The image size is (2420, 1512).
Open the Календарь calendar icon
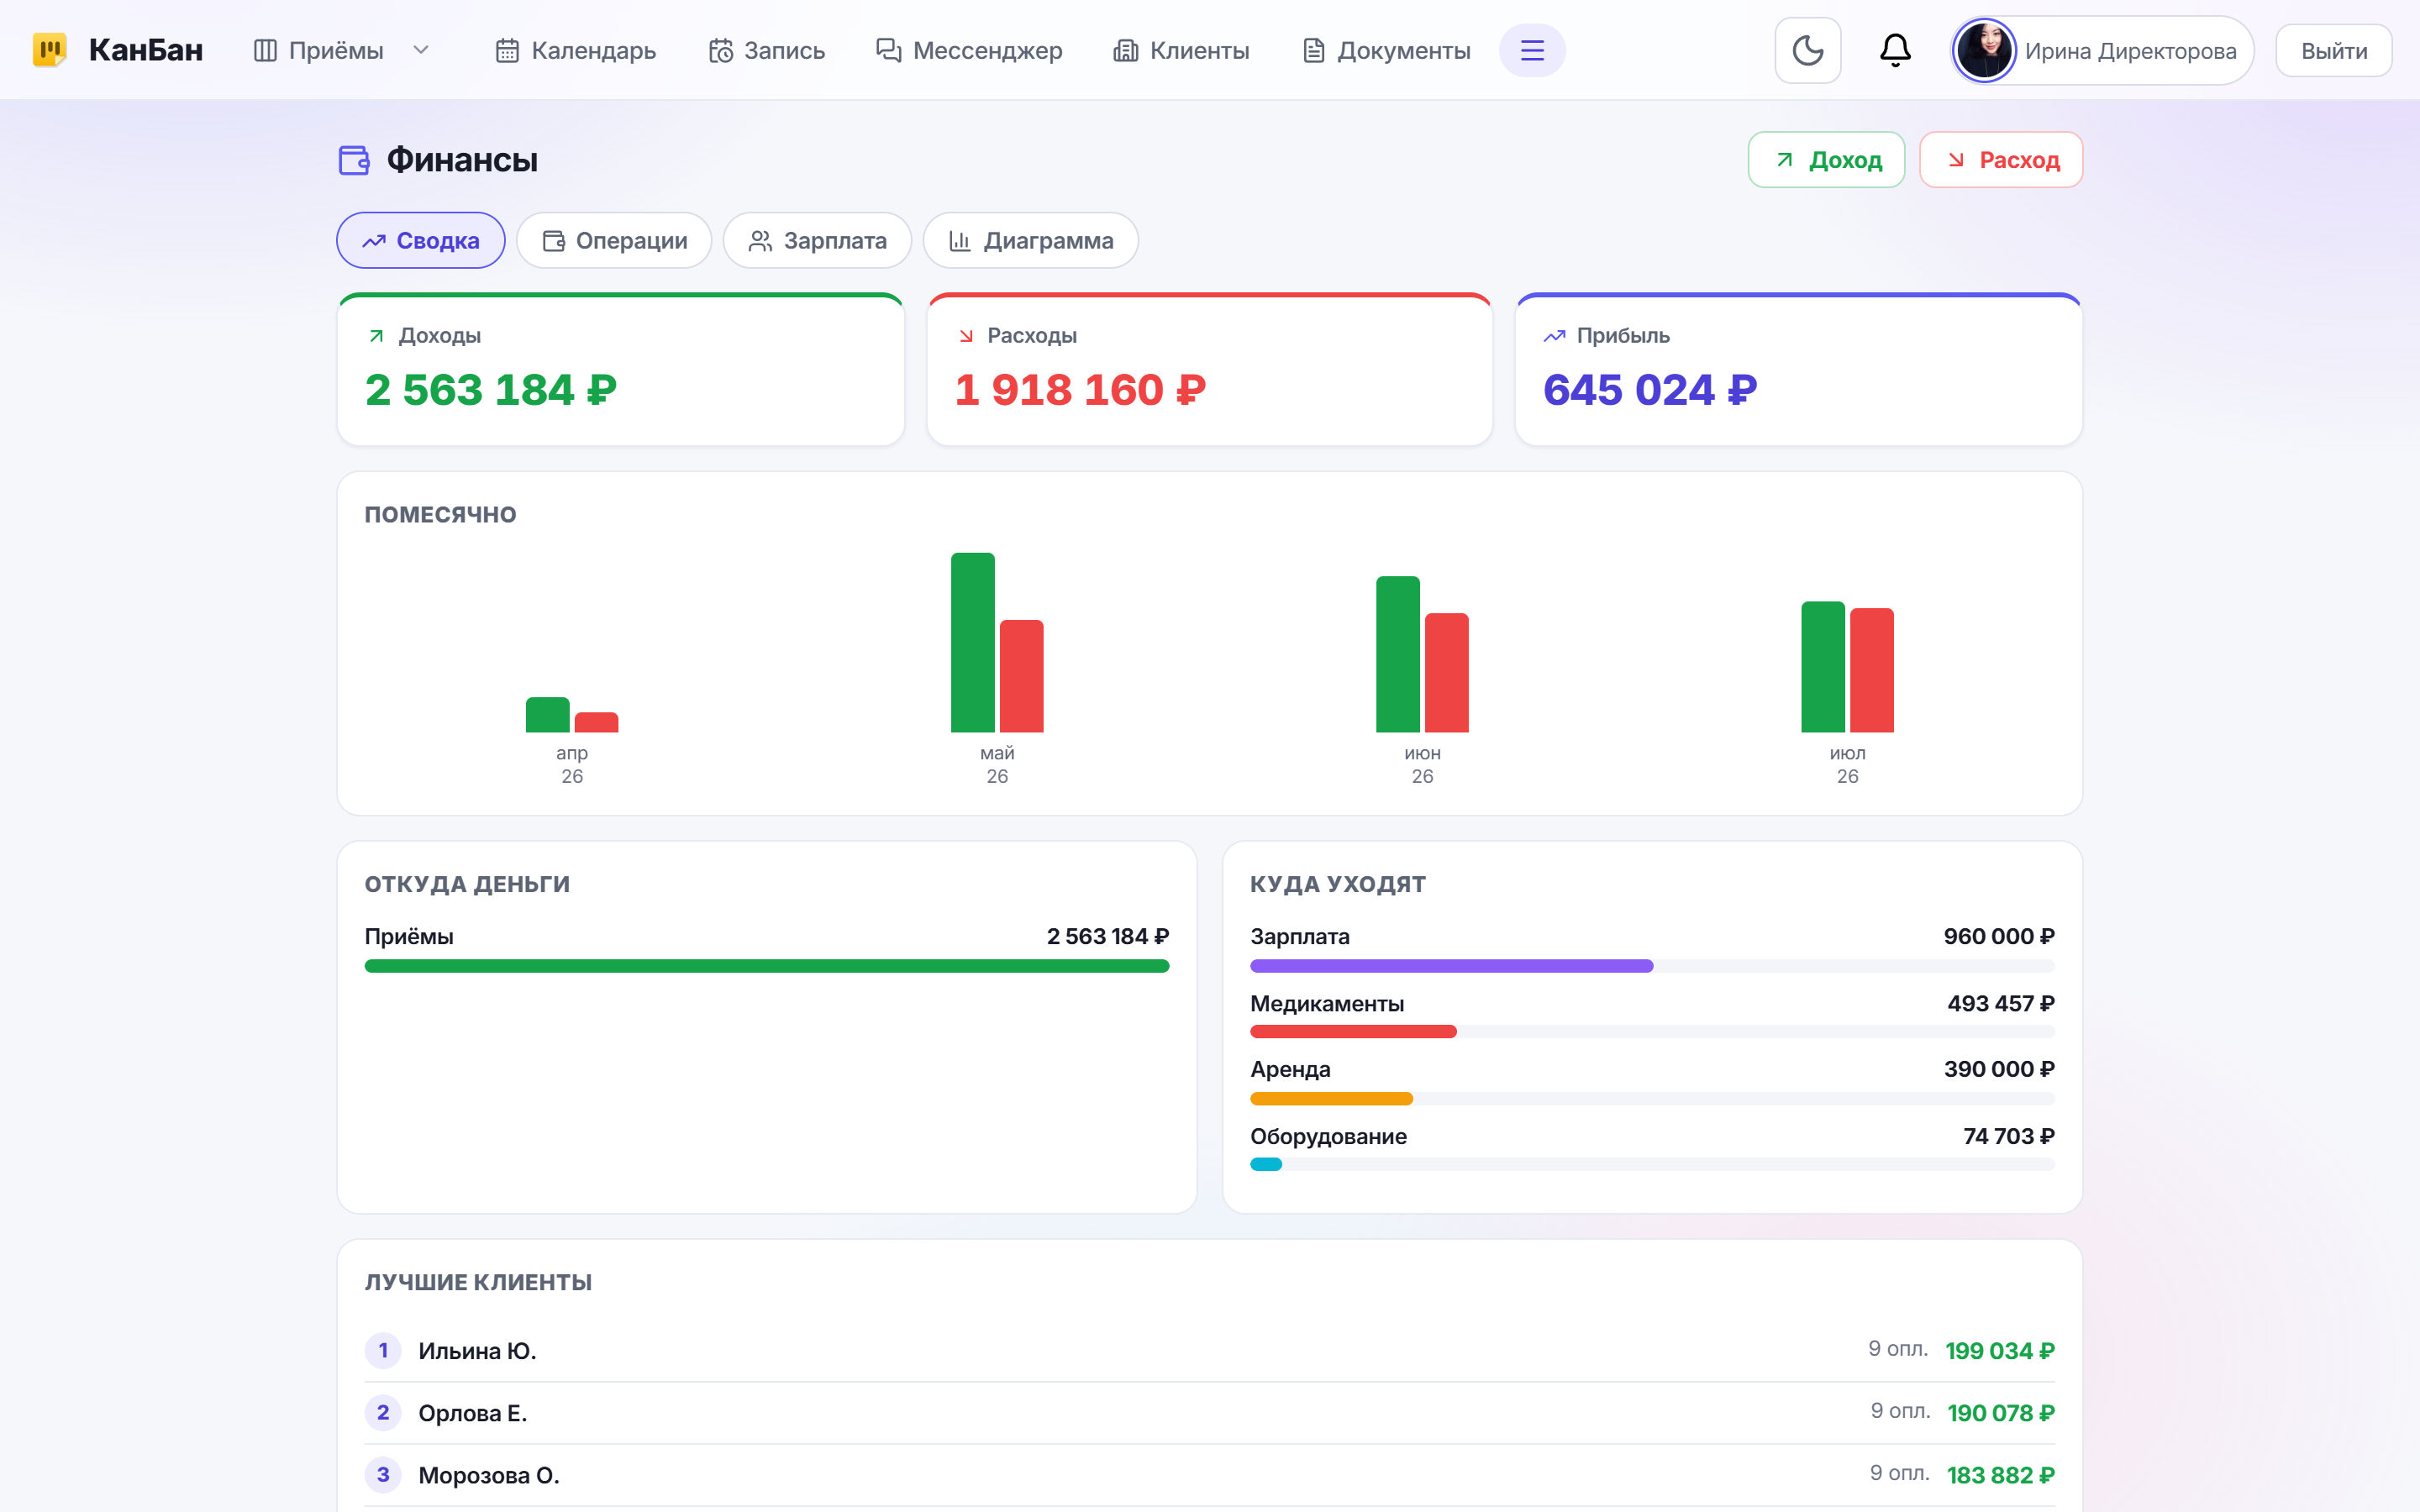point(507,50)
